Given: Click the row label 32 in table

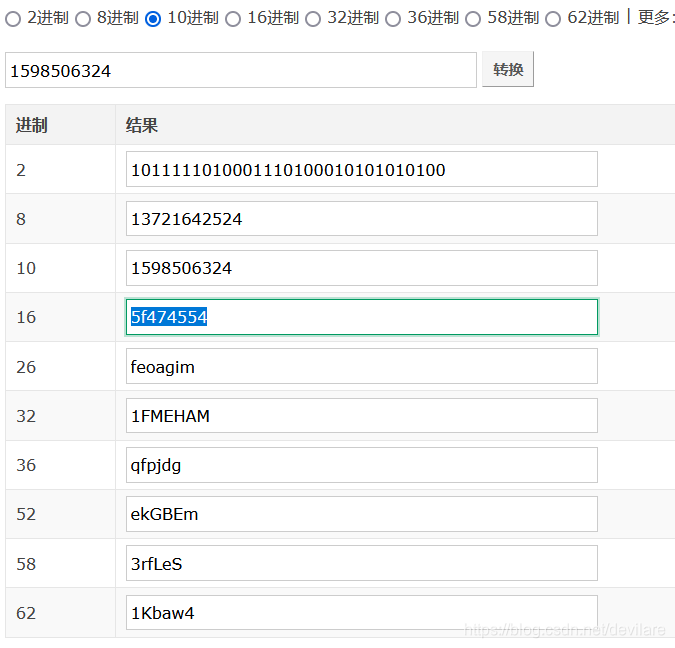Looking at the screenshot, I should [26, 416].
